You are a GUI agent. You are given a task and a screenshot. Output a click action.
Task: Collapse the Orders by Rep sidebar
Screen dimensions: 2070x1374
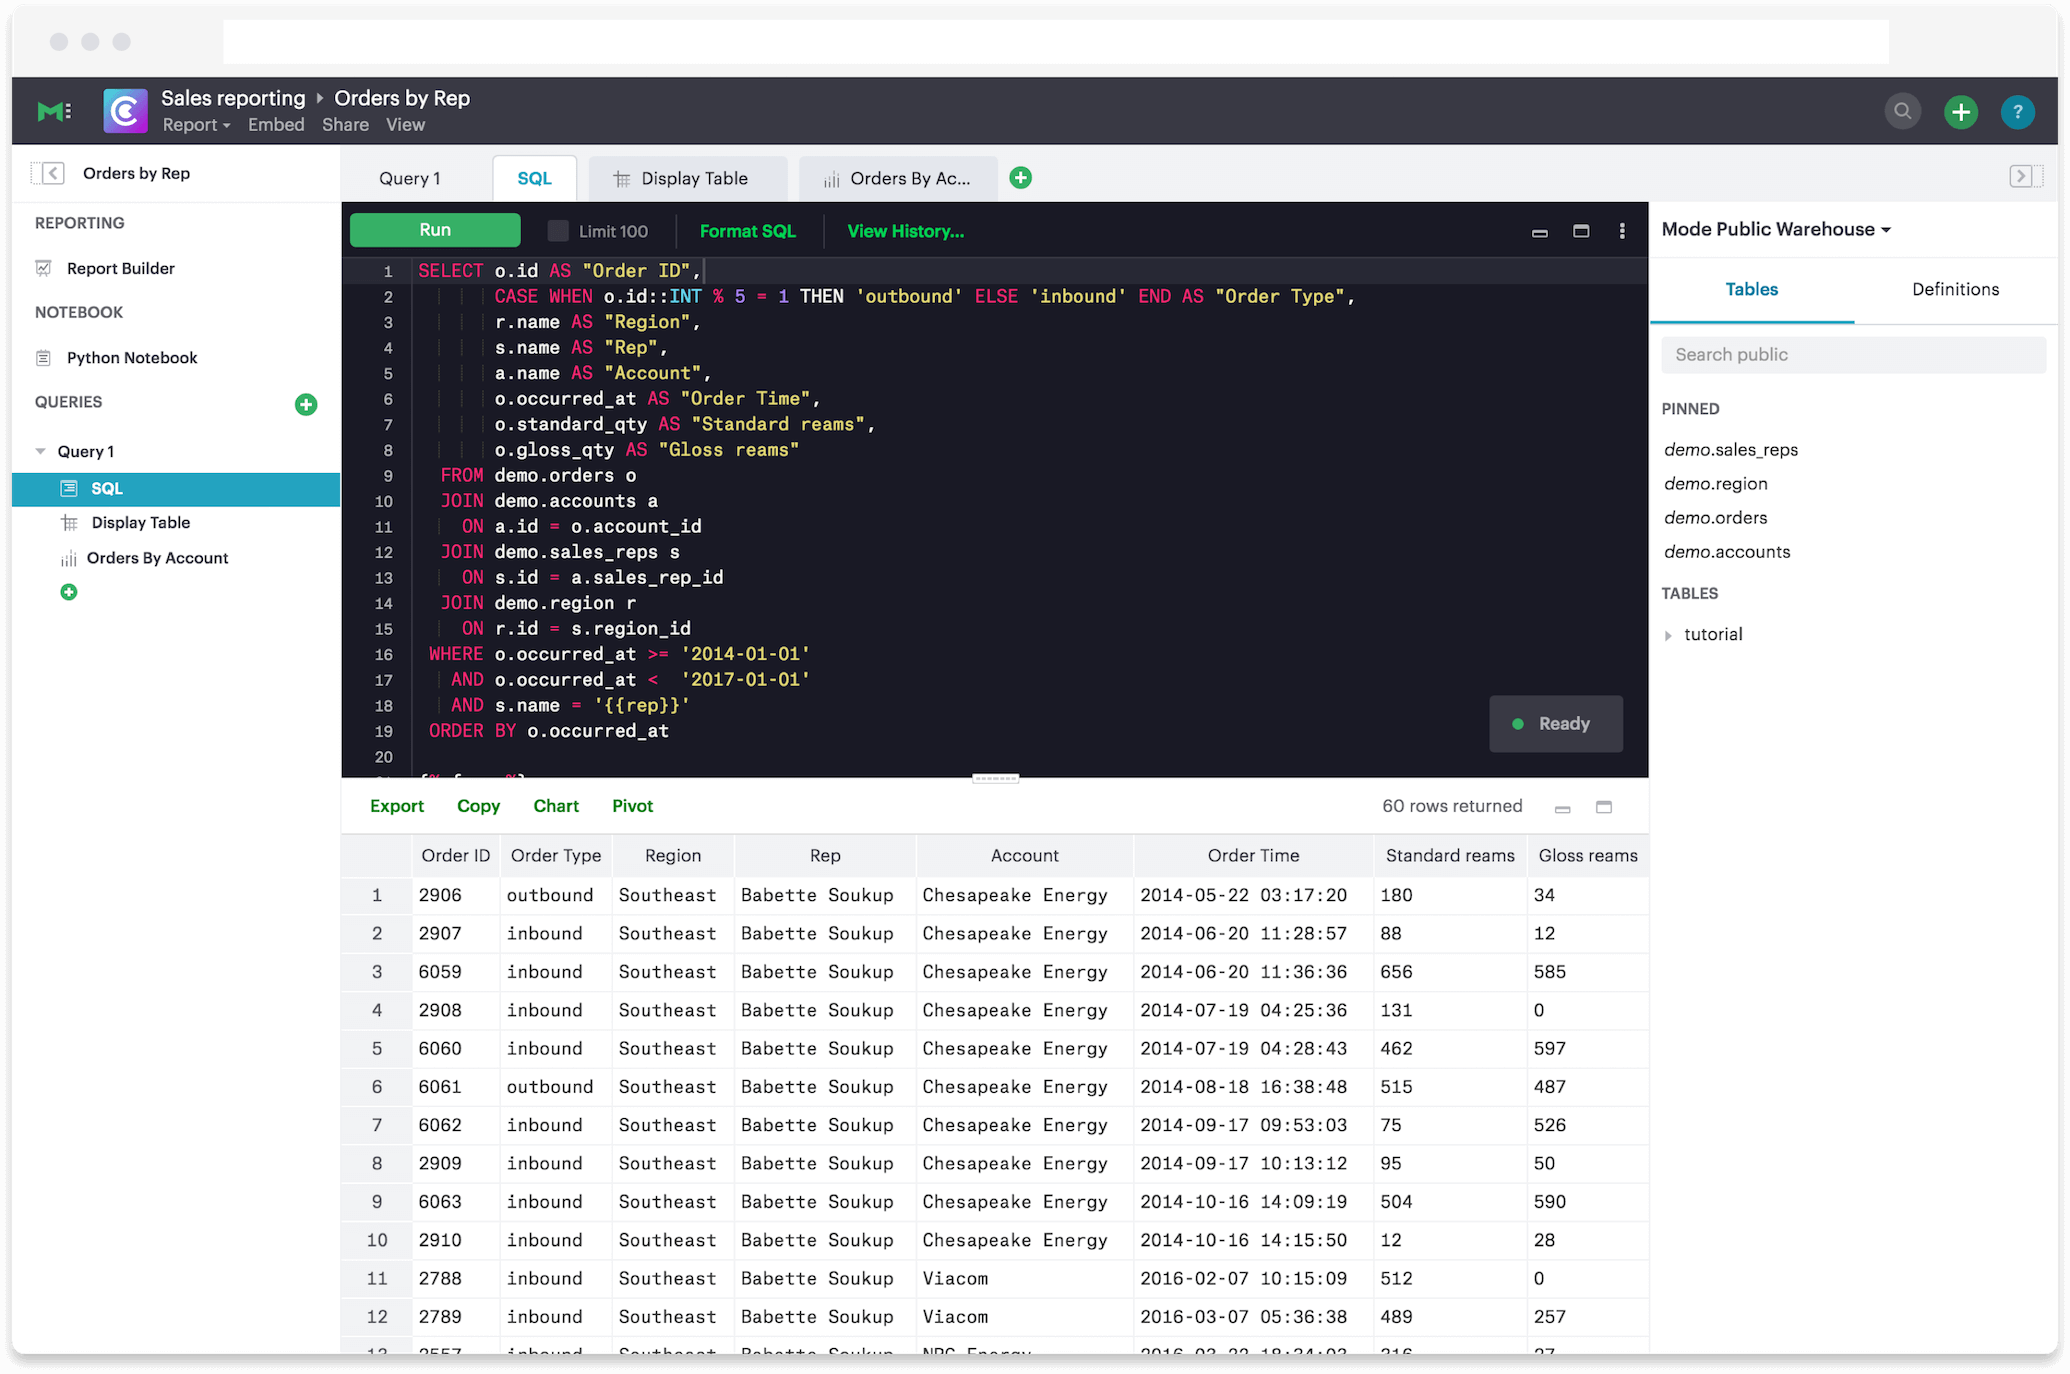[49, 172]
